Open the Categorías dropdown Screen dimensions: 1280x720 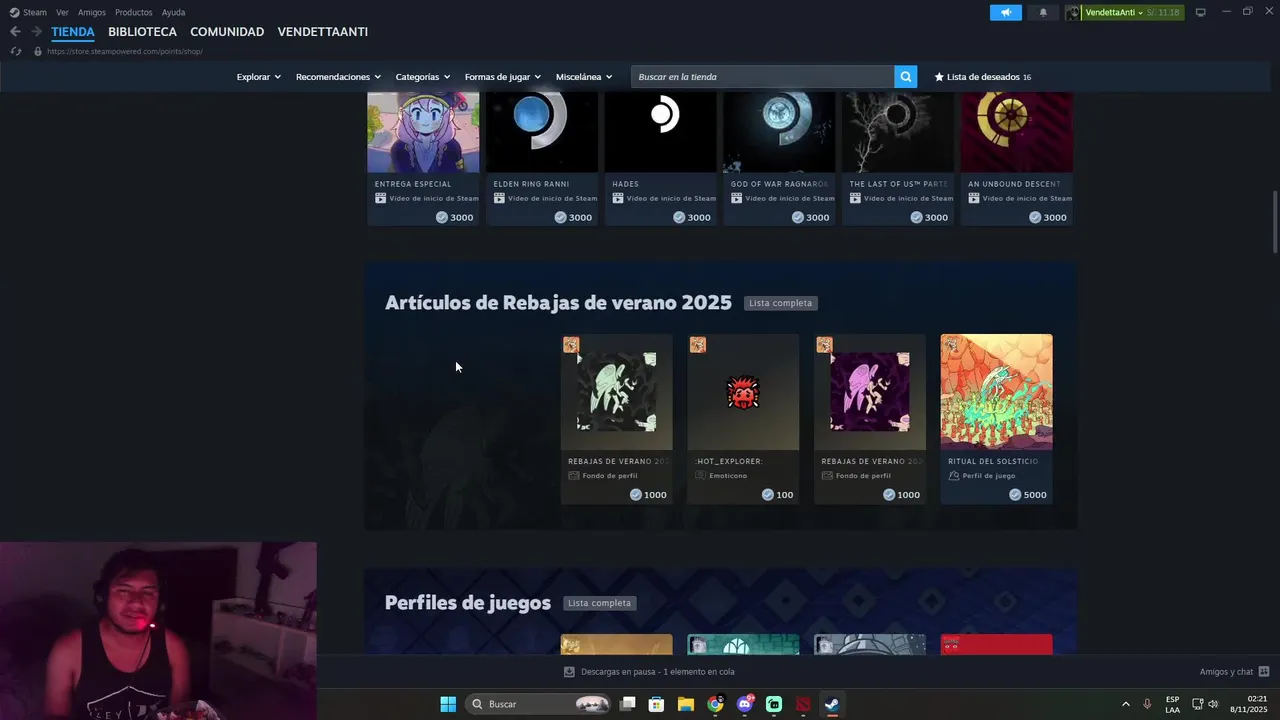422,77
